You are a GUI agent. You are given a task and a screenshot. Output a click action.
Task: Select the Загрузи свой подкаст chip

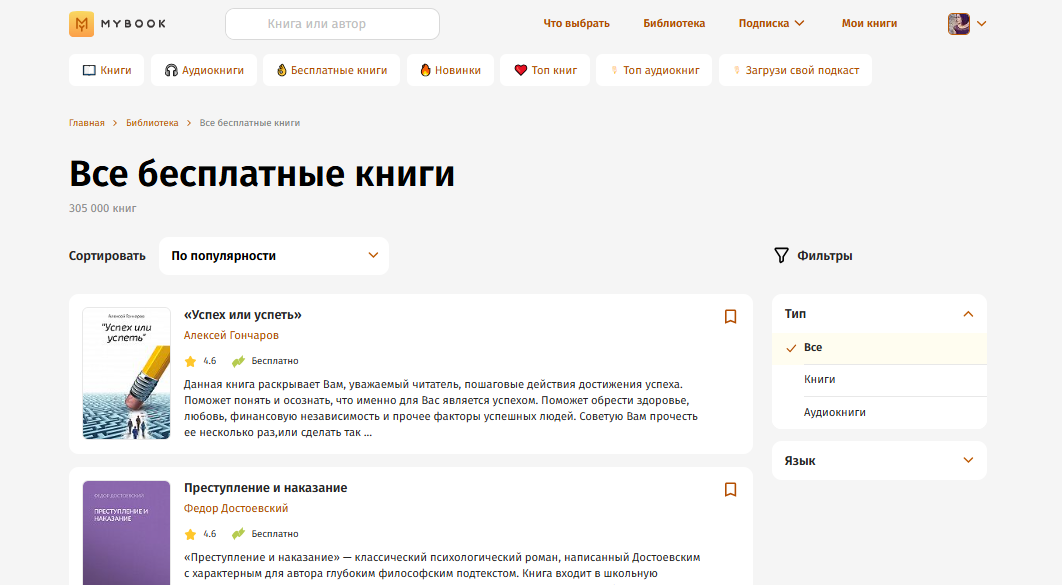click(x=795, y=70)
